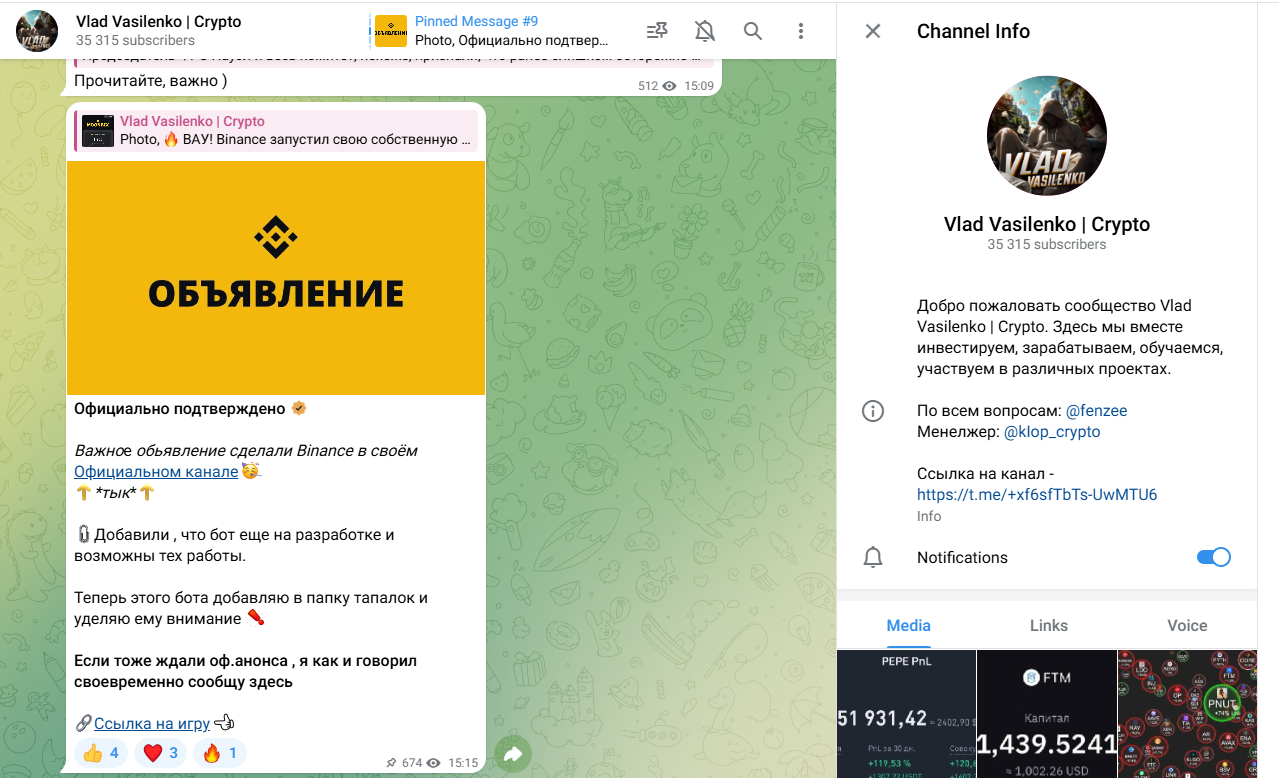
Task: Click the forward arrow button beside the post
Action: pos(513,754)
